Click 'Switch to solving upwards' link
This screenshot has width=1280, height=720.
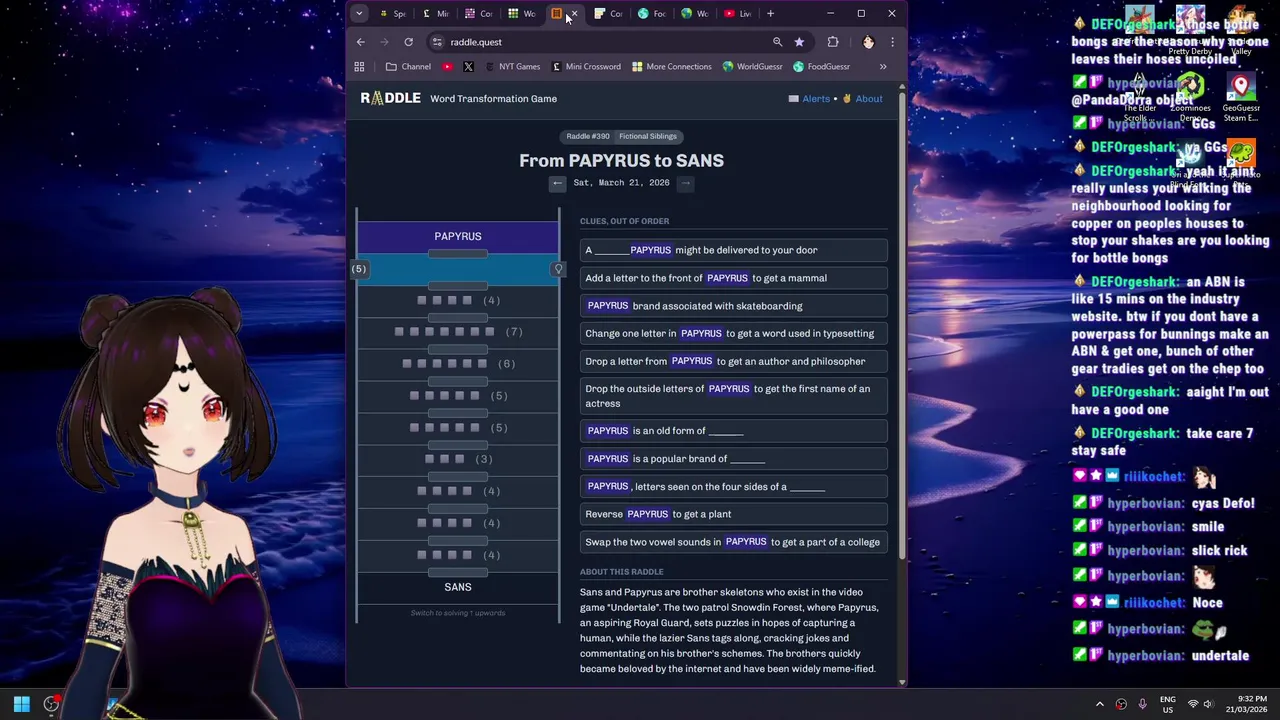coord(458,613)
